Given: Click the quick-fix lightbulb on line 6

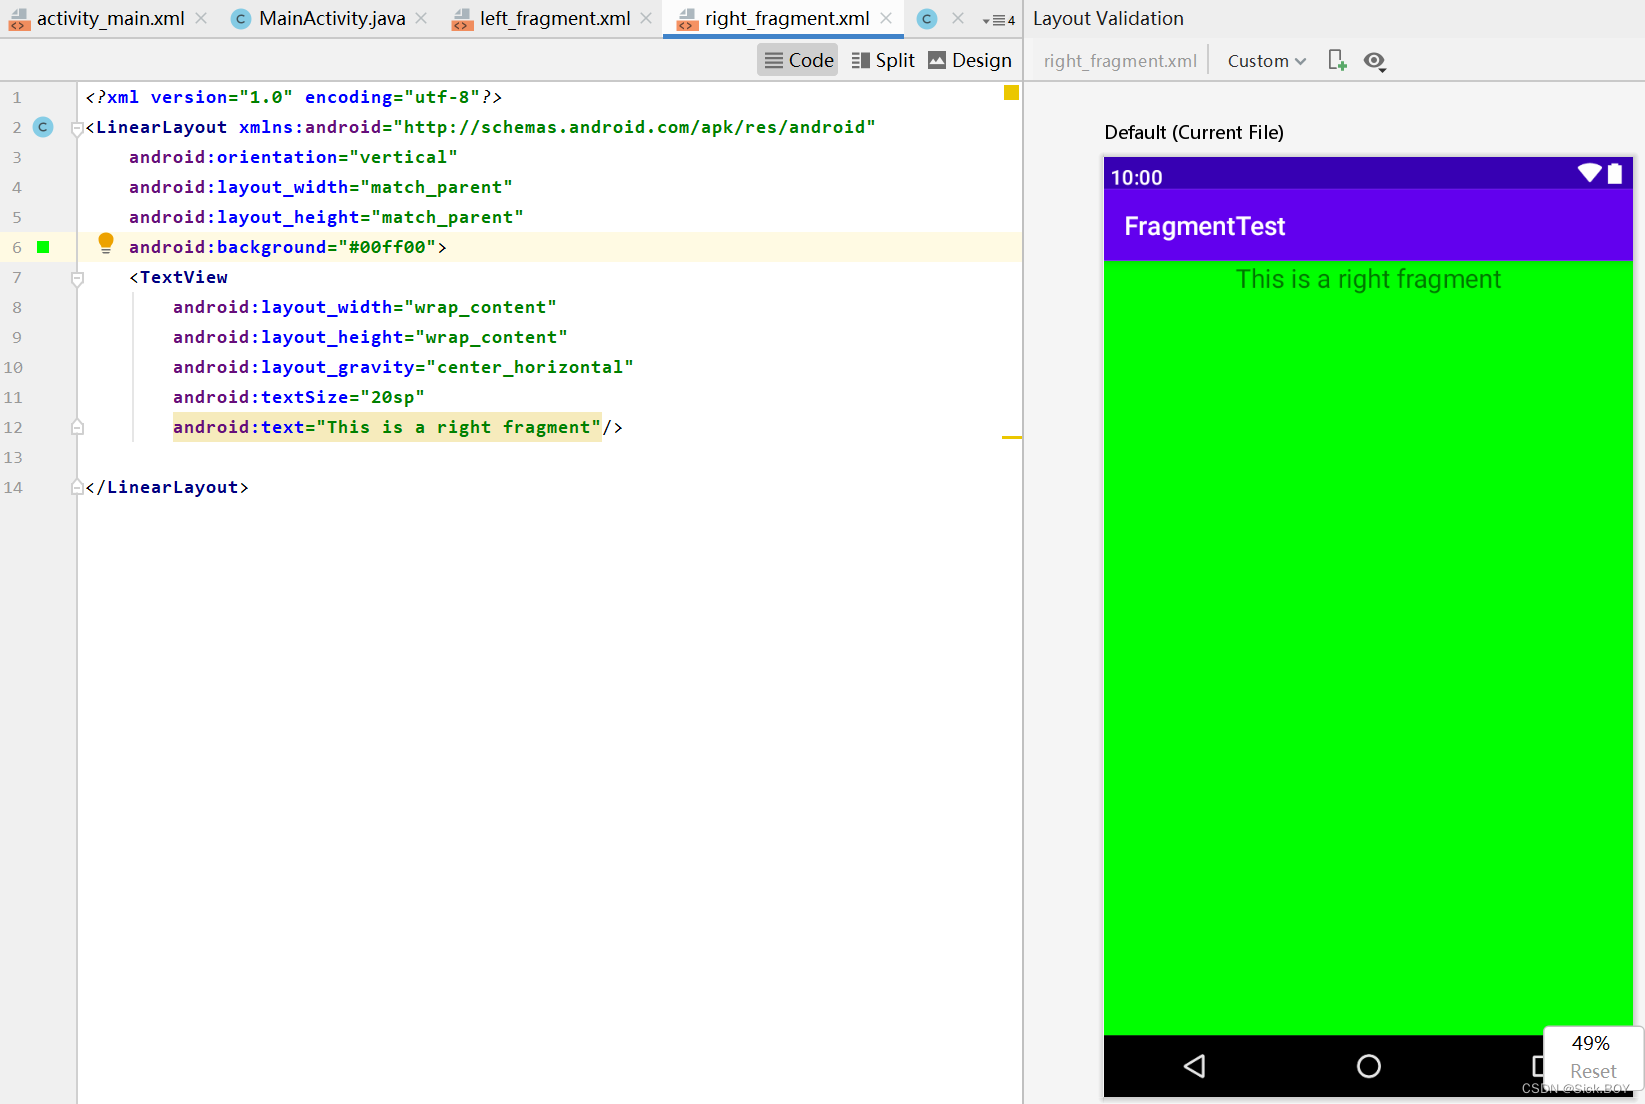Looking at the screenshot, I should click(106, 243).
